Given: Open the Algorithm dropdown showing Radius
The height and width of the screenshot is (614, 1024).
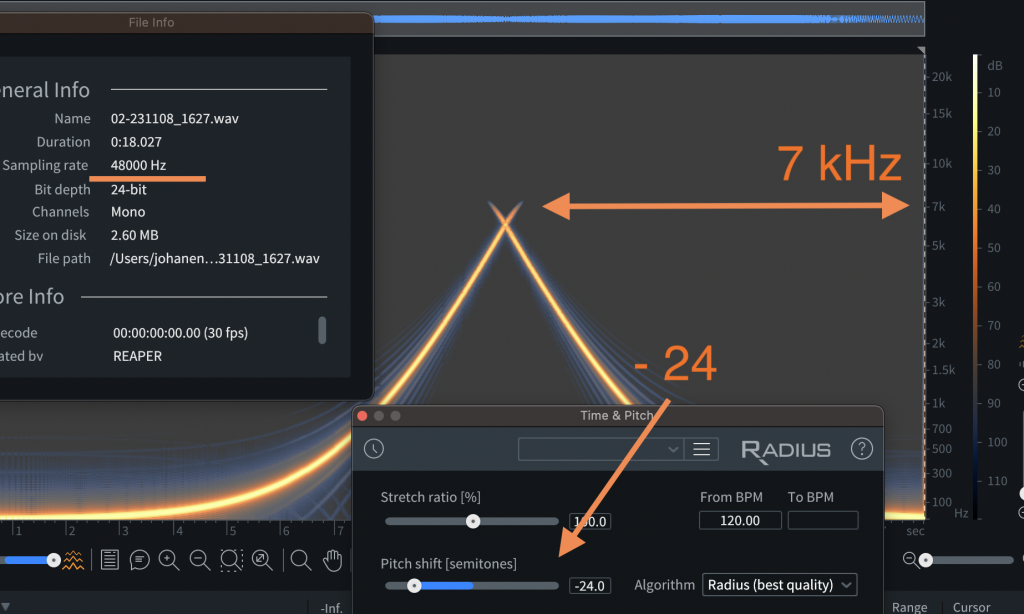Looking at the screenshot, I should click(779, 585).
